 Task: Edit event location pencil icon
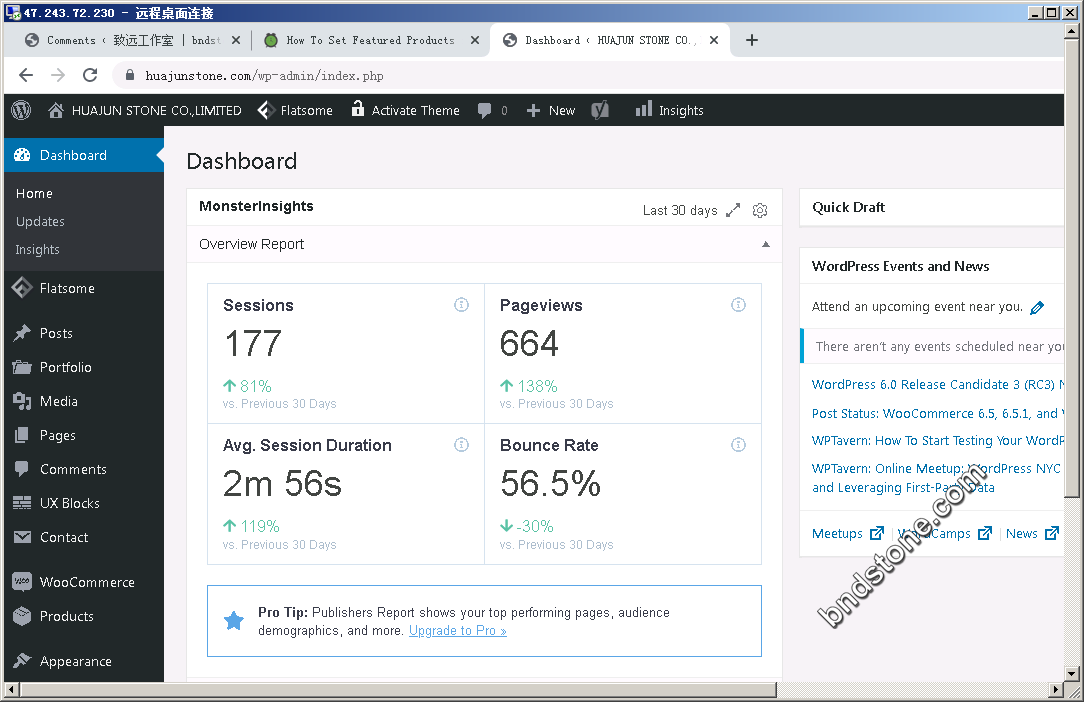point(1037,308)
